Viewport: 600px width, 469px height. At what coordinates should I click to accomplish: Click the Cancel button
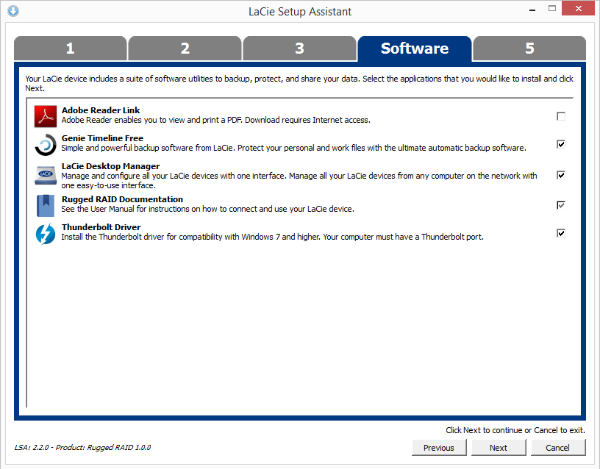point(558,448)
